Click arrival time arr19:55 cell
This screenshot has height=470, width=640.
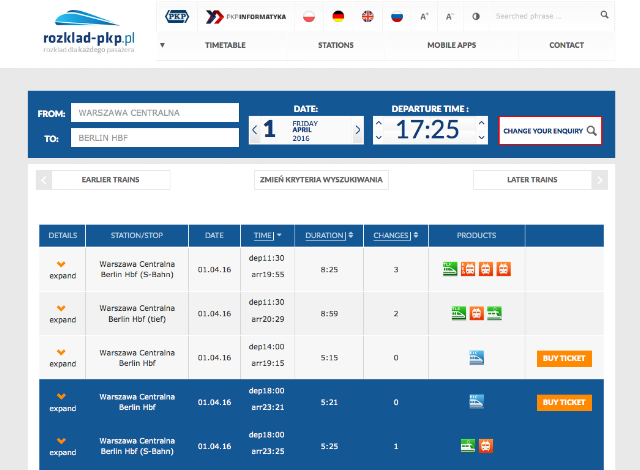(x=267, y=275)
